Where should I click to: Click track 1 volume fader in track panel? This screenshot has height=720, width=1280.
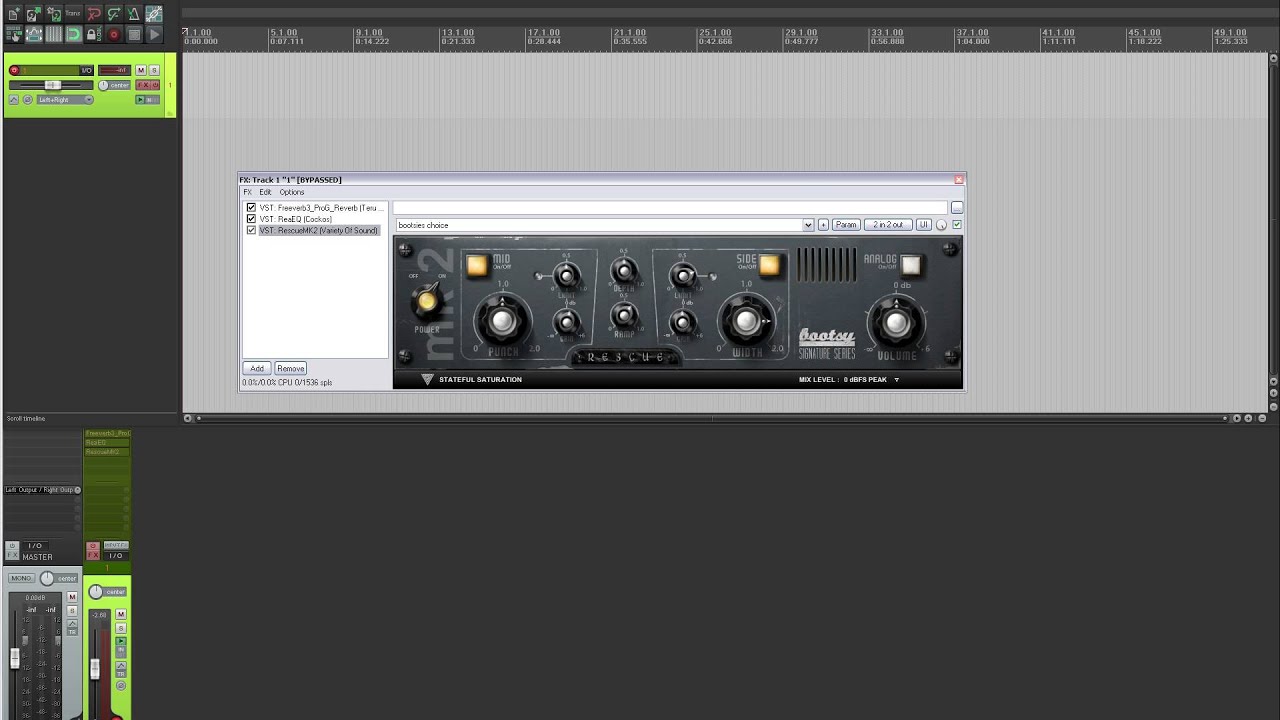[x=52, y=85]
